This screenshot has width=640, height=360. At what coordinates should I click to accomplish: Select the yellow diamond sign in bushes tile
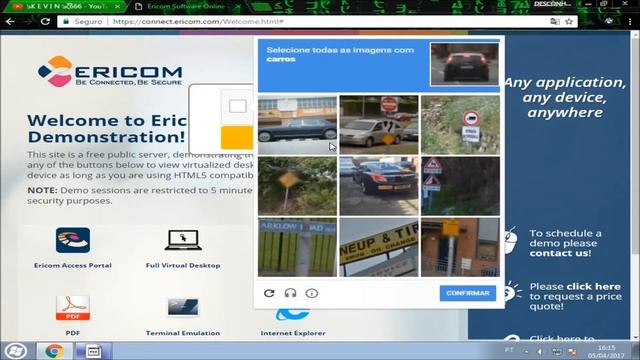click(x=298, y=186)
